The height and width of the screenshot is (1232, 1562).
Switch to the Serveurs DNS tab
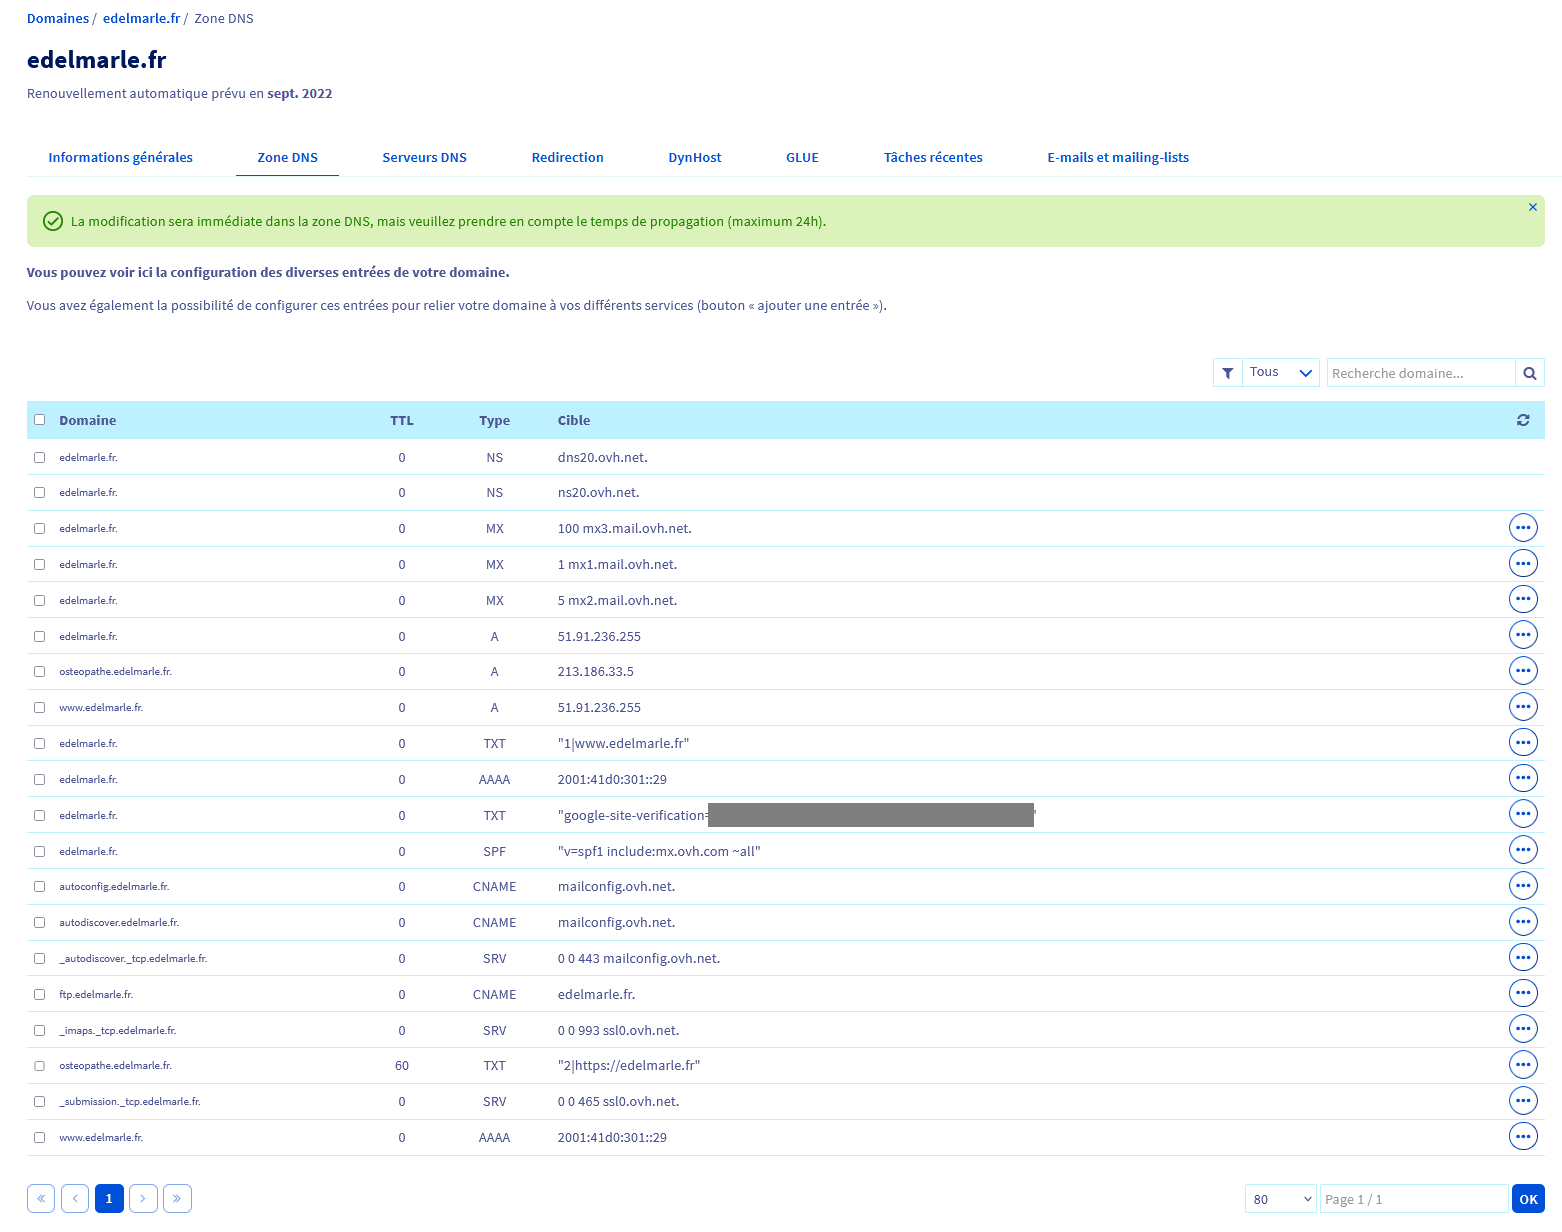pos(424,157)
